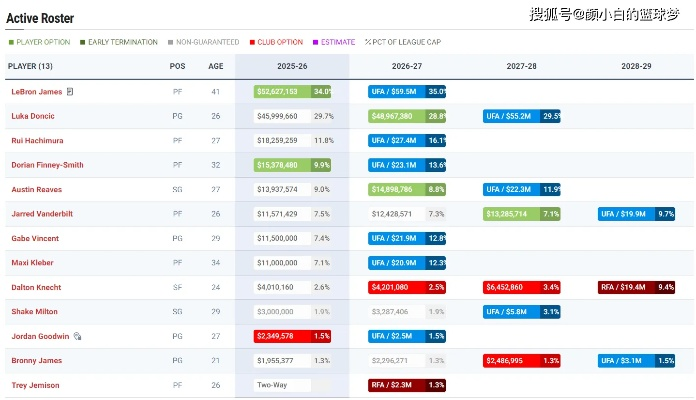Screen dimensions: 696x400
Task: Open the Austin Reaves player link
Action: pos(38,189)
